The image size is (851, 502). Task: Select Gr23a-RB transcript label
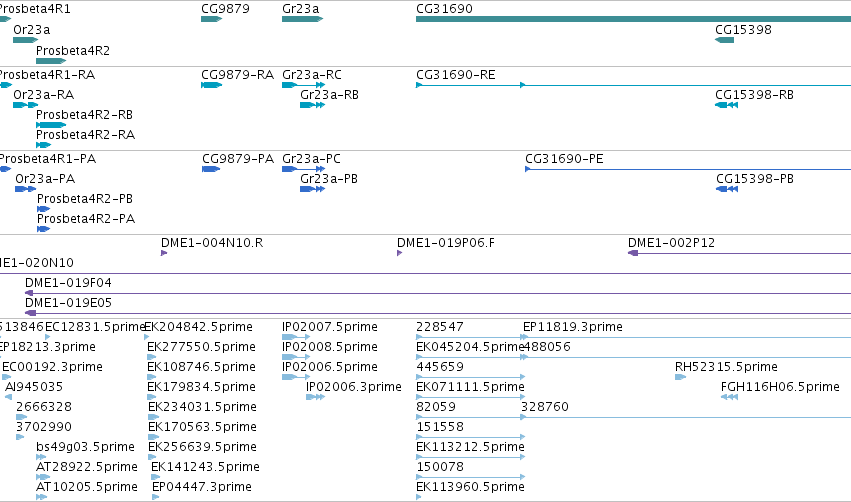click(x=329, y=94)
